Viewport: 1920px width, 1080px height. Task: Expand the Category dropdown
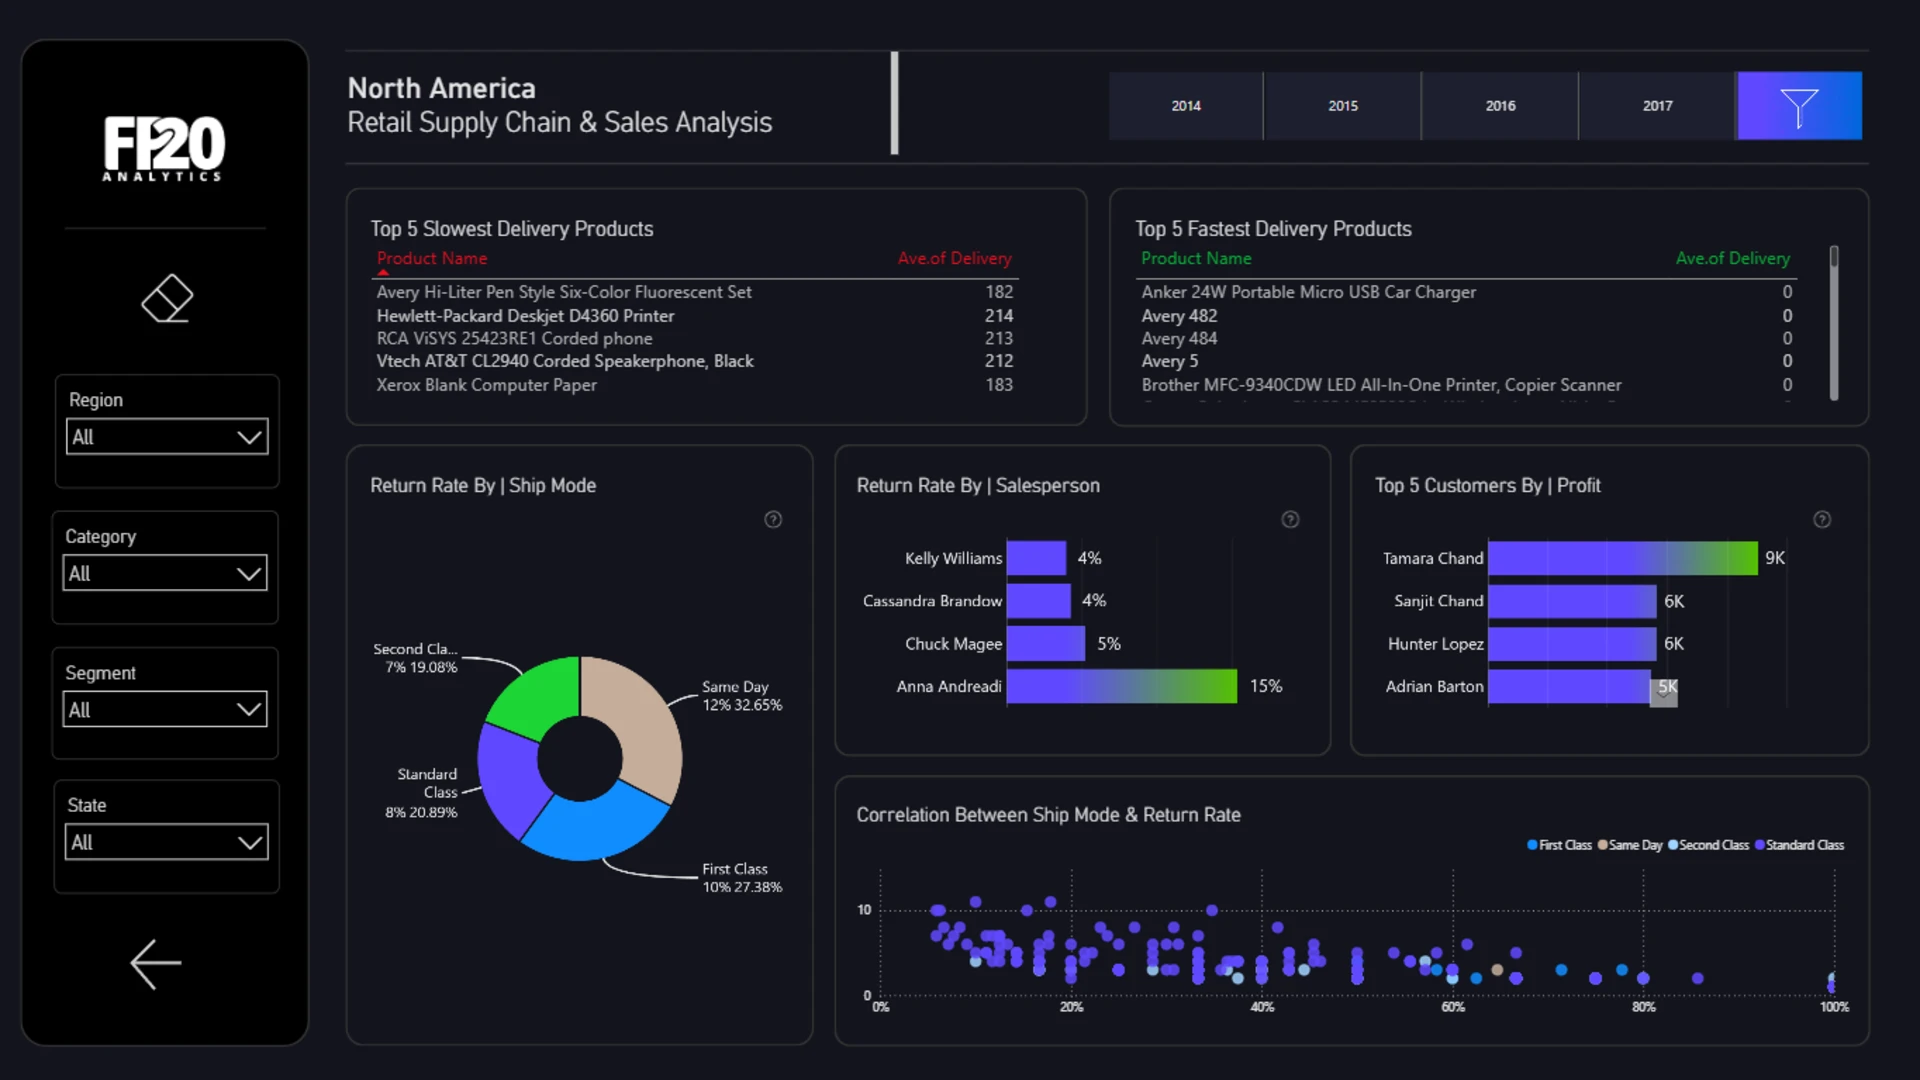(165, 573)
